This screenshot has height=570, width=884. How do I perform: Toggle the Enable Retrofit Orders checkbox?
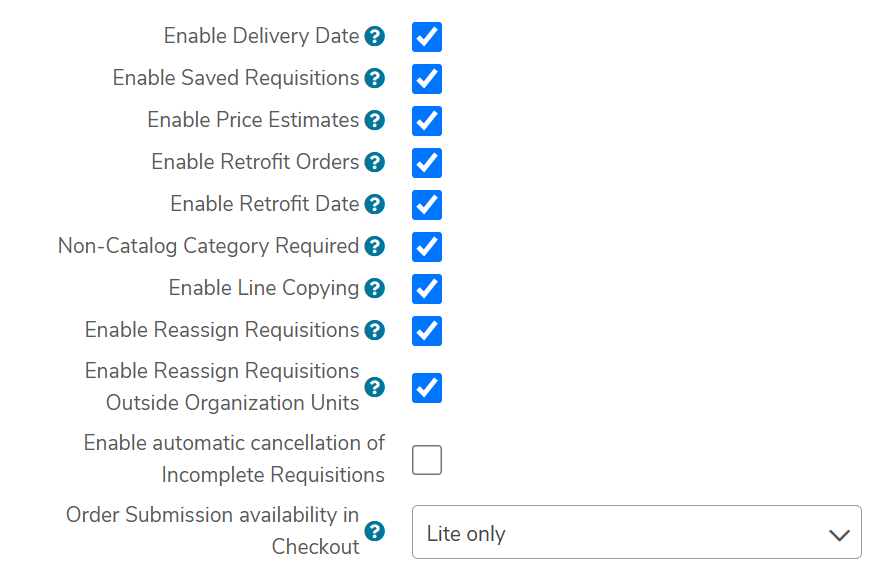pos(427,163)
